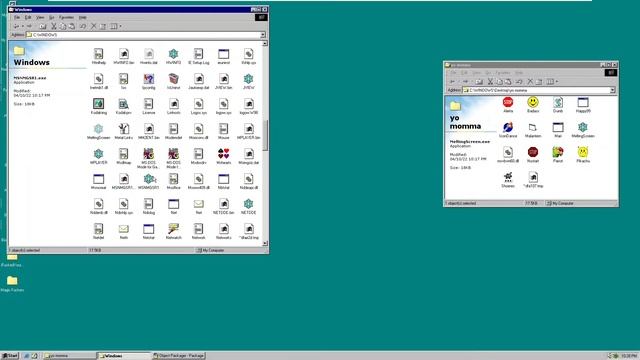
Task: Select the first MS-DOS Mode for Games shortcut
Action: coord(149,154)
